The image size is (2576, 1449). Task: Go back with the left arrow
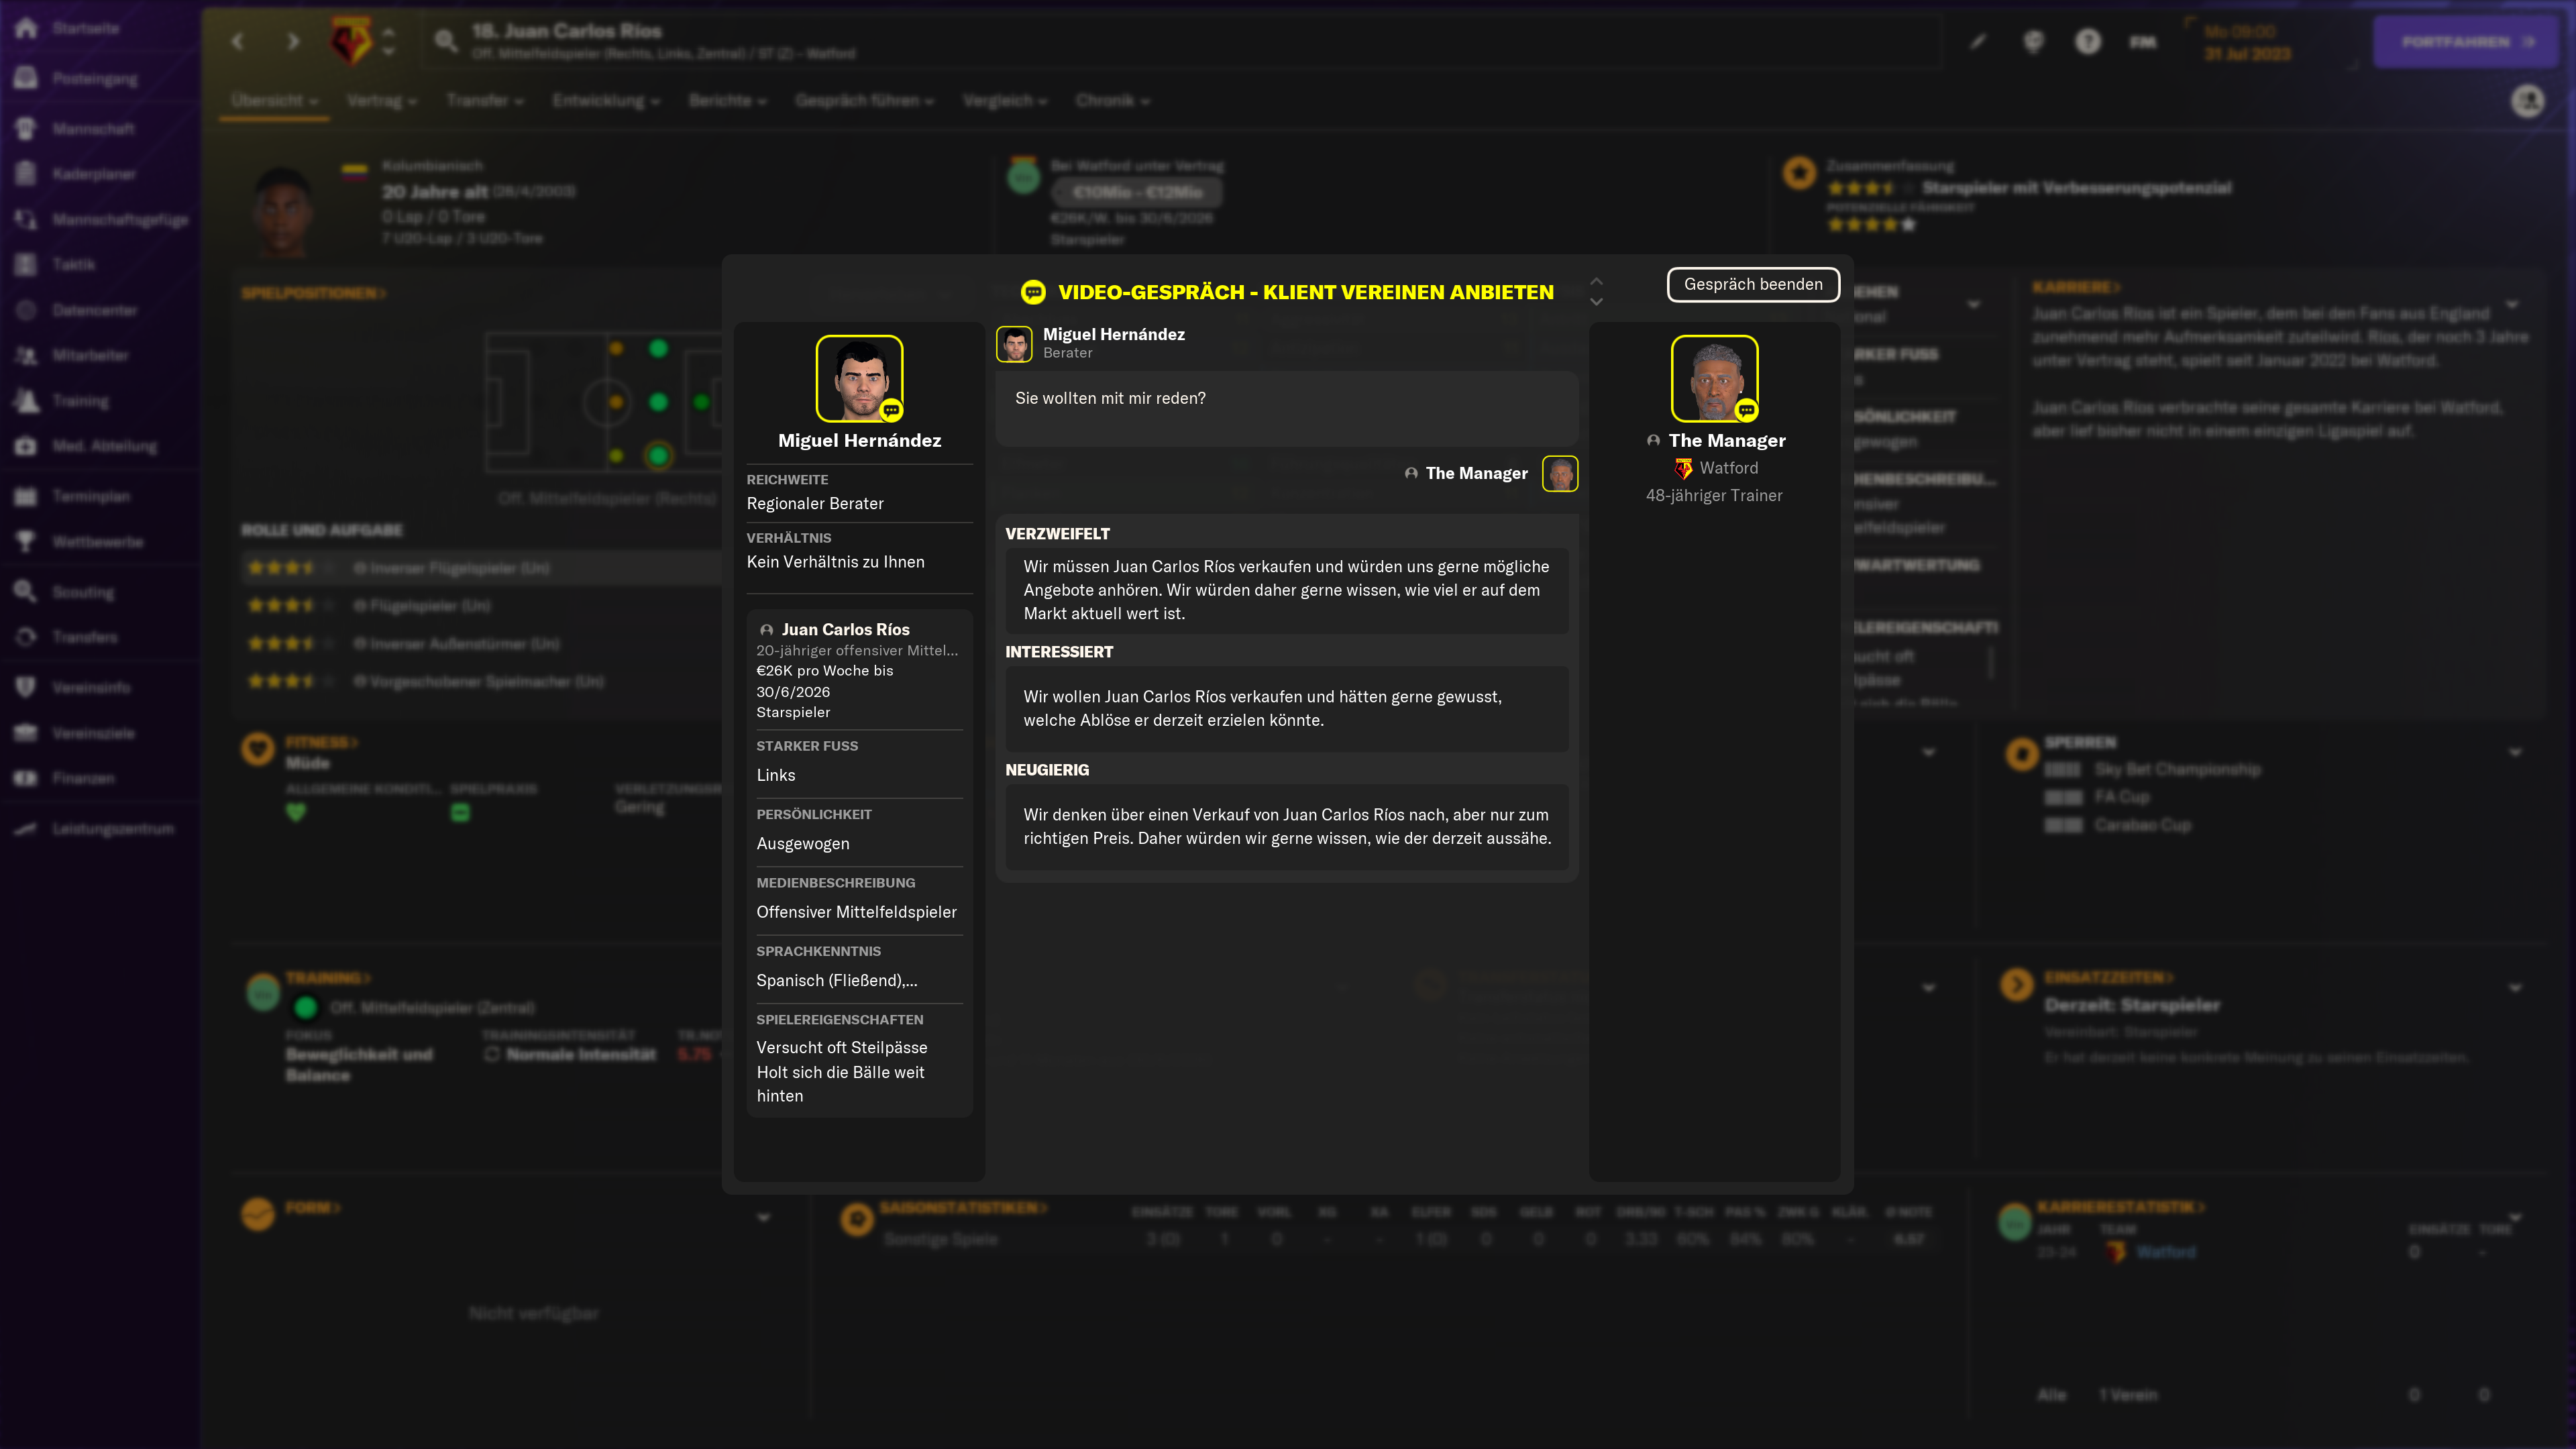[x=238, y=41]
